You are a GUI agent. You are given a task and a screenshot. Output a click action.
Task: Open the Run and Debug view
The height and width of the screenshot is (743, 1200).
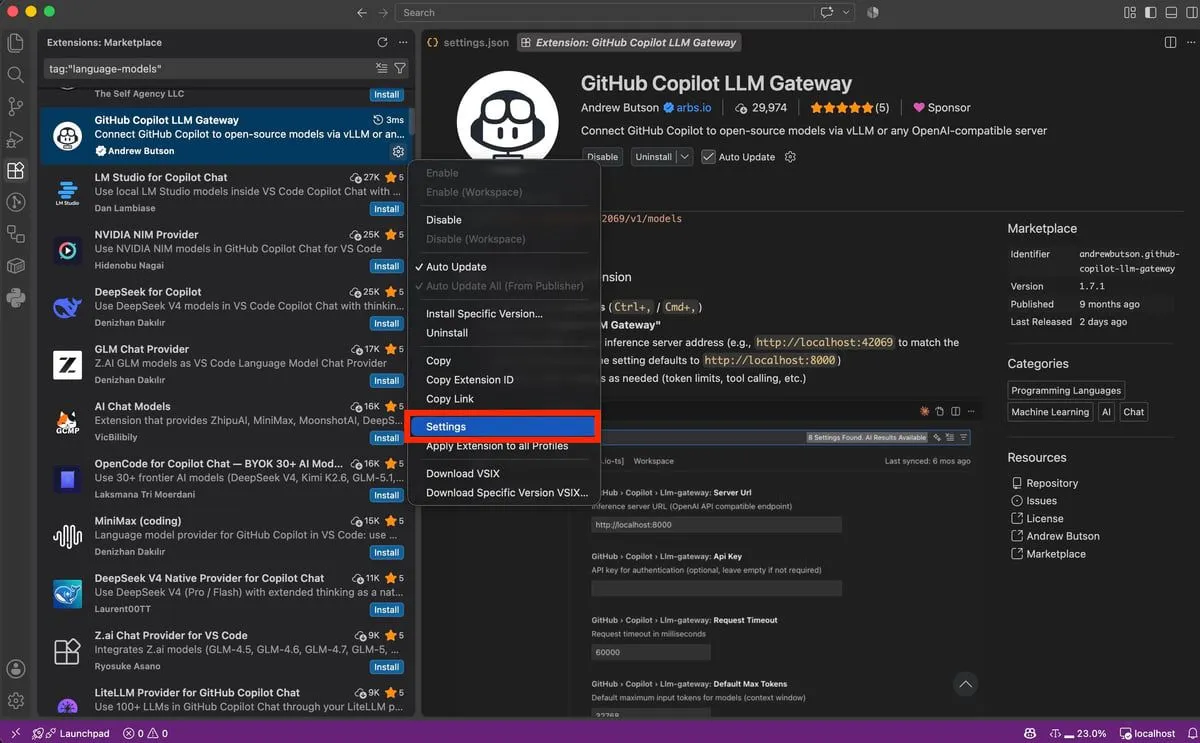[15, 138]
